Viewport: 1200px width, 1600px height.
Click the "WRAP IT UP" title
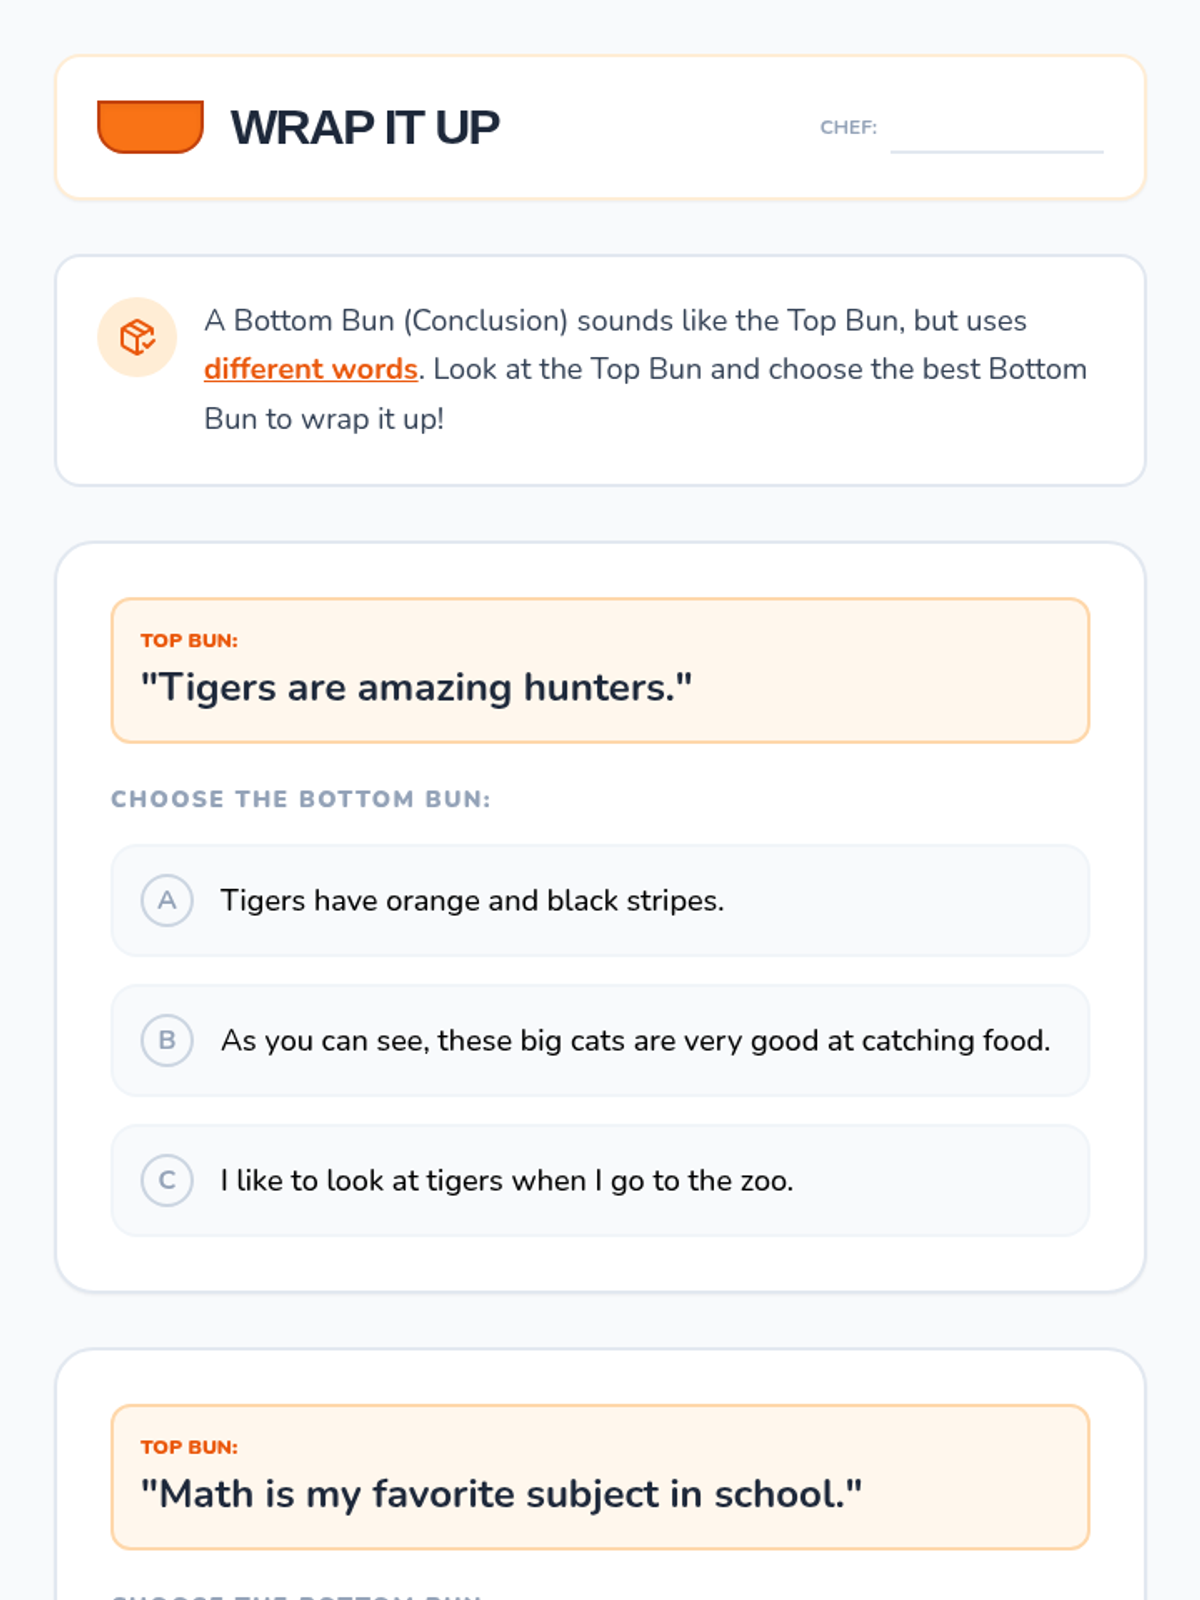tap(365, 128)
